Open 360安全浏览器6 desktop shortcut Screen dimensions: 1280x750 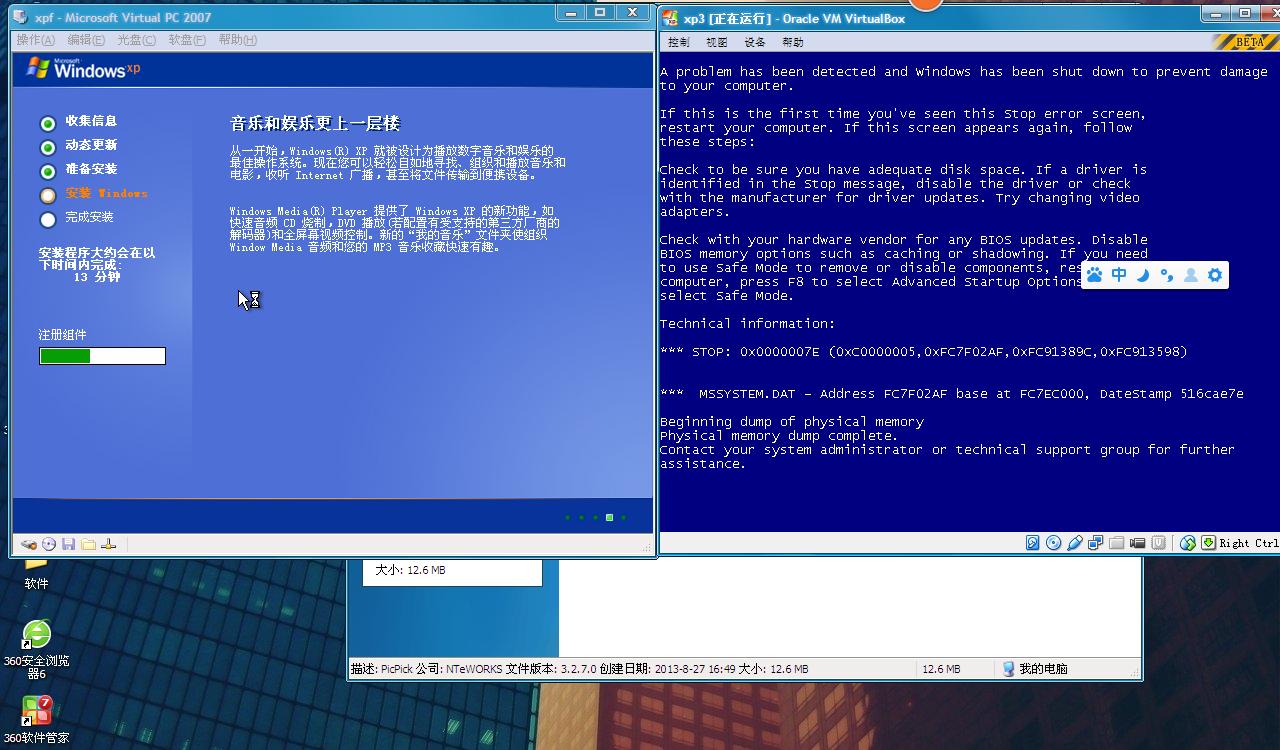(x=37, y=648)
